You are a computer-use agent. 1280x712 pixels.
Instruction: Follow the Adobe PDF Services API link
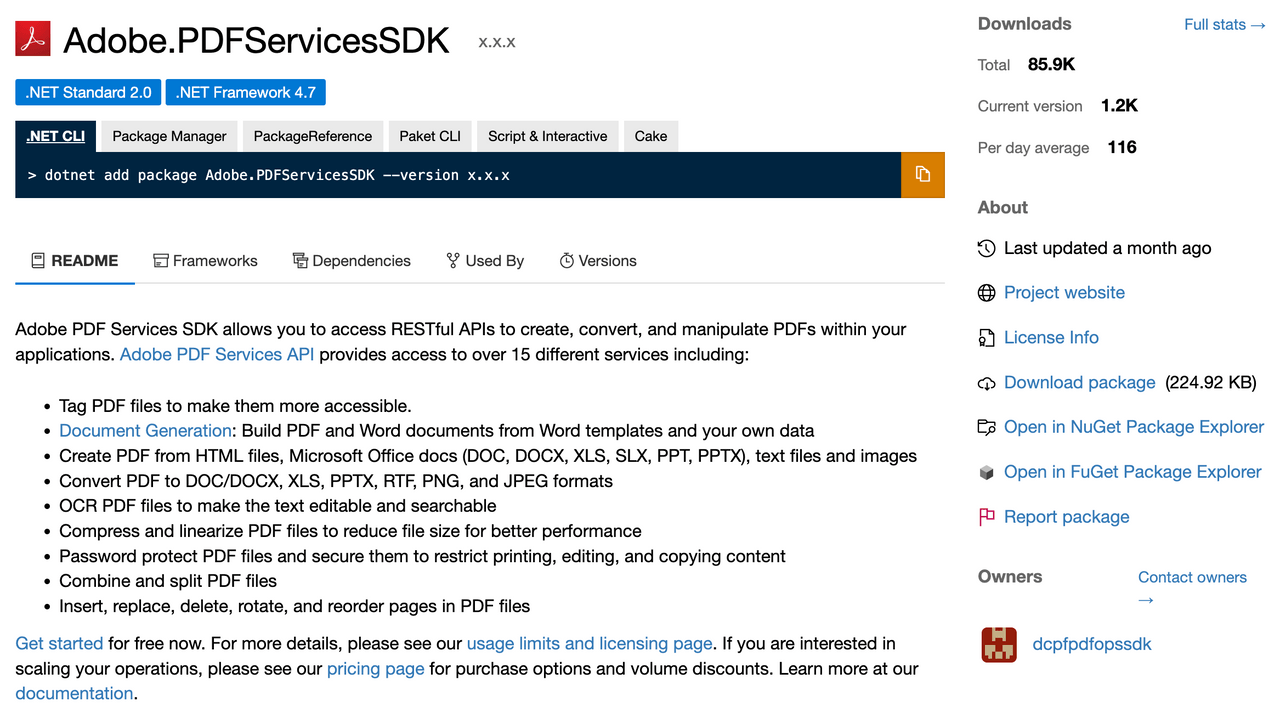point(217,354)
